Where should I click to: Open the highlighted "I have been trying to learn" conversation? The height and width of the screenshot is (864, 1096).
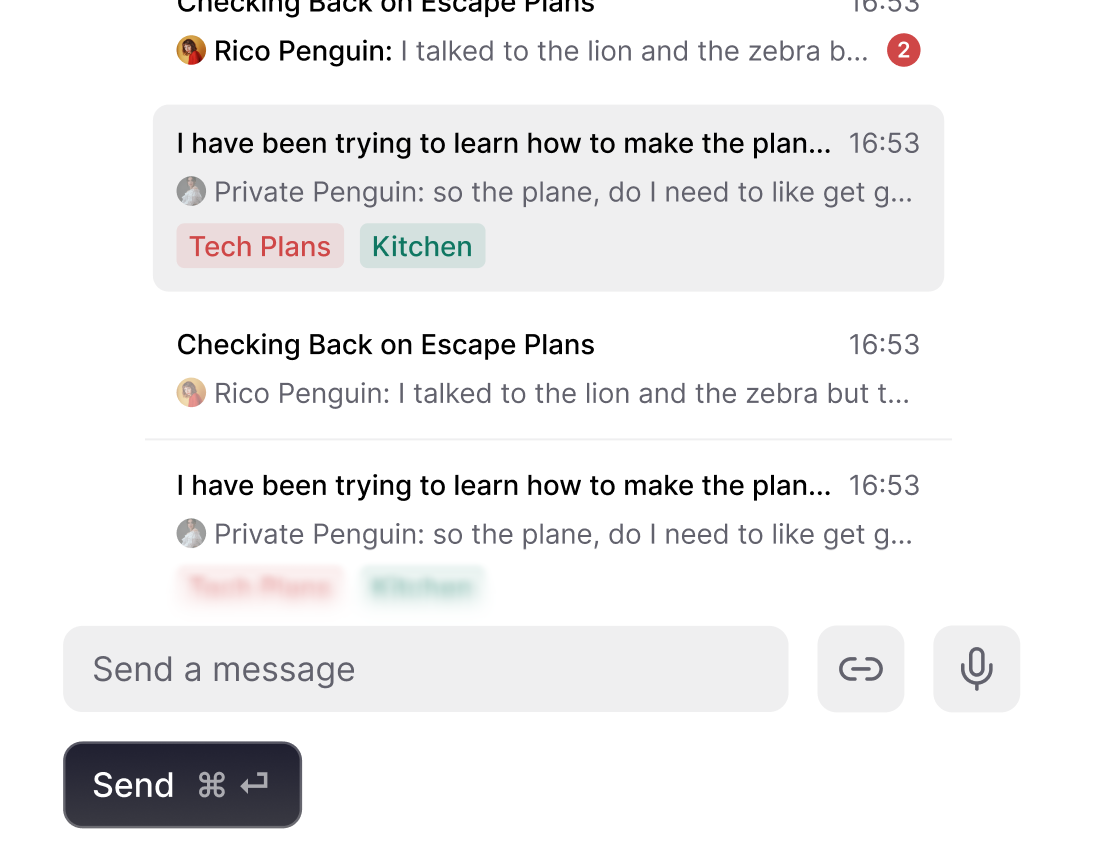point(503,144)
